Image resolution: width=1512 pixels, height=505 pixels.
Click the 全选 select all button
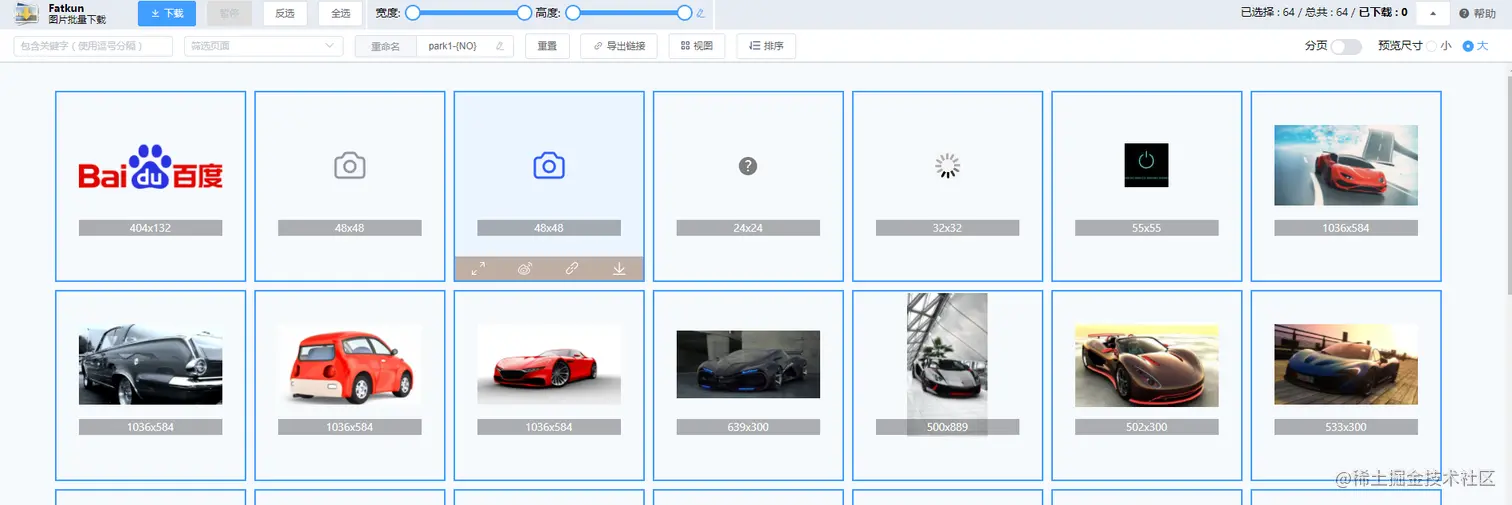(x=341, y=13)
